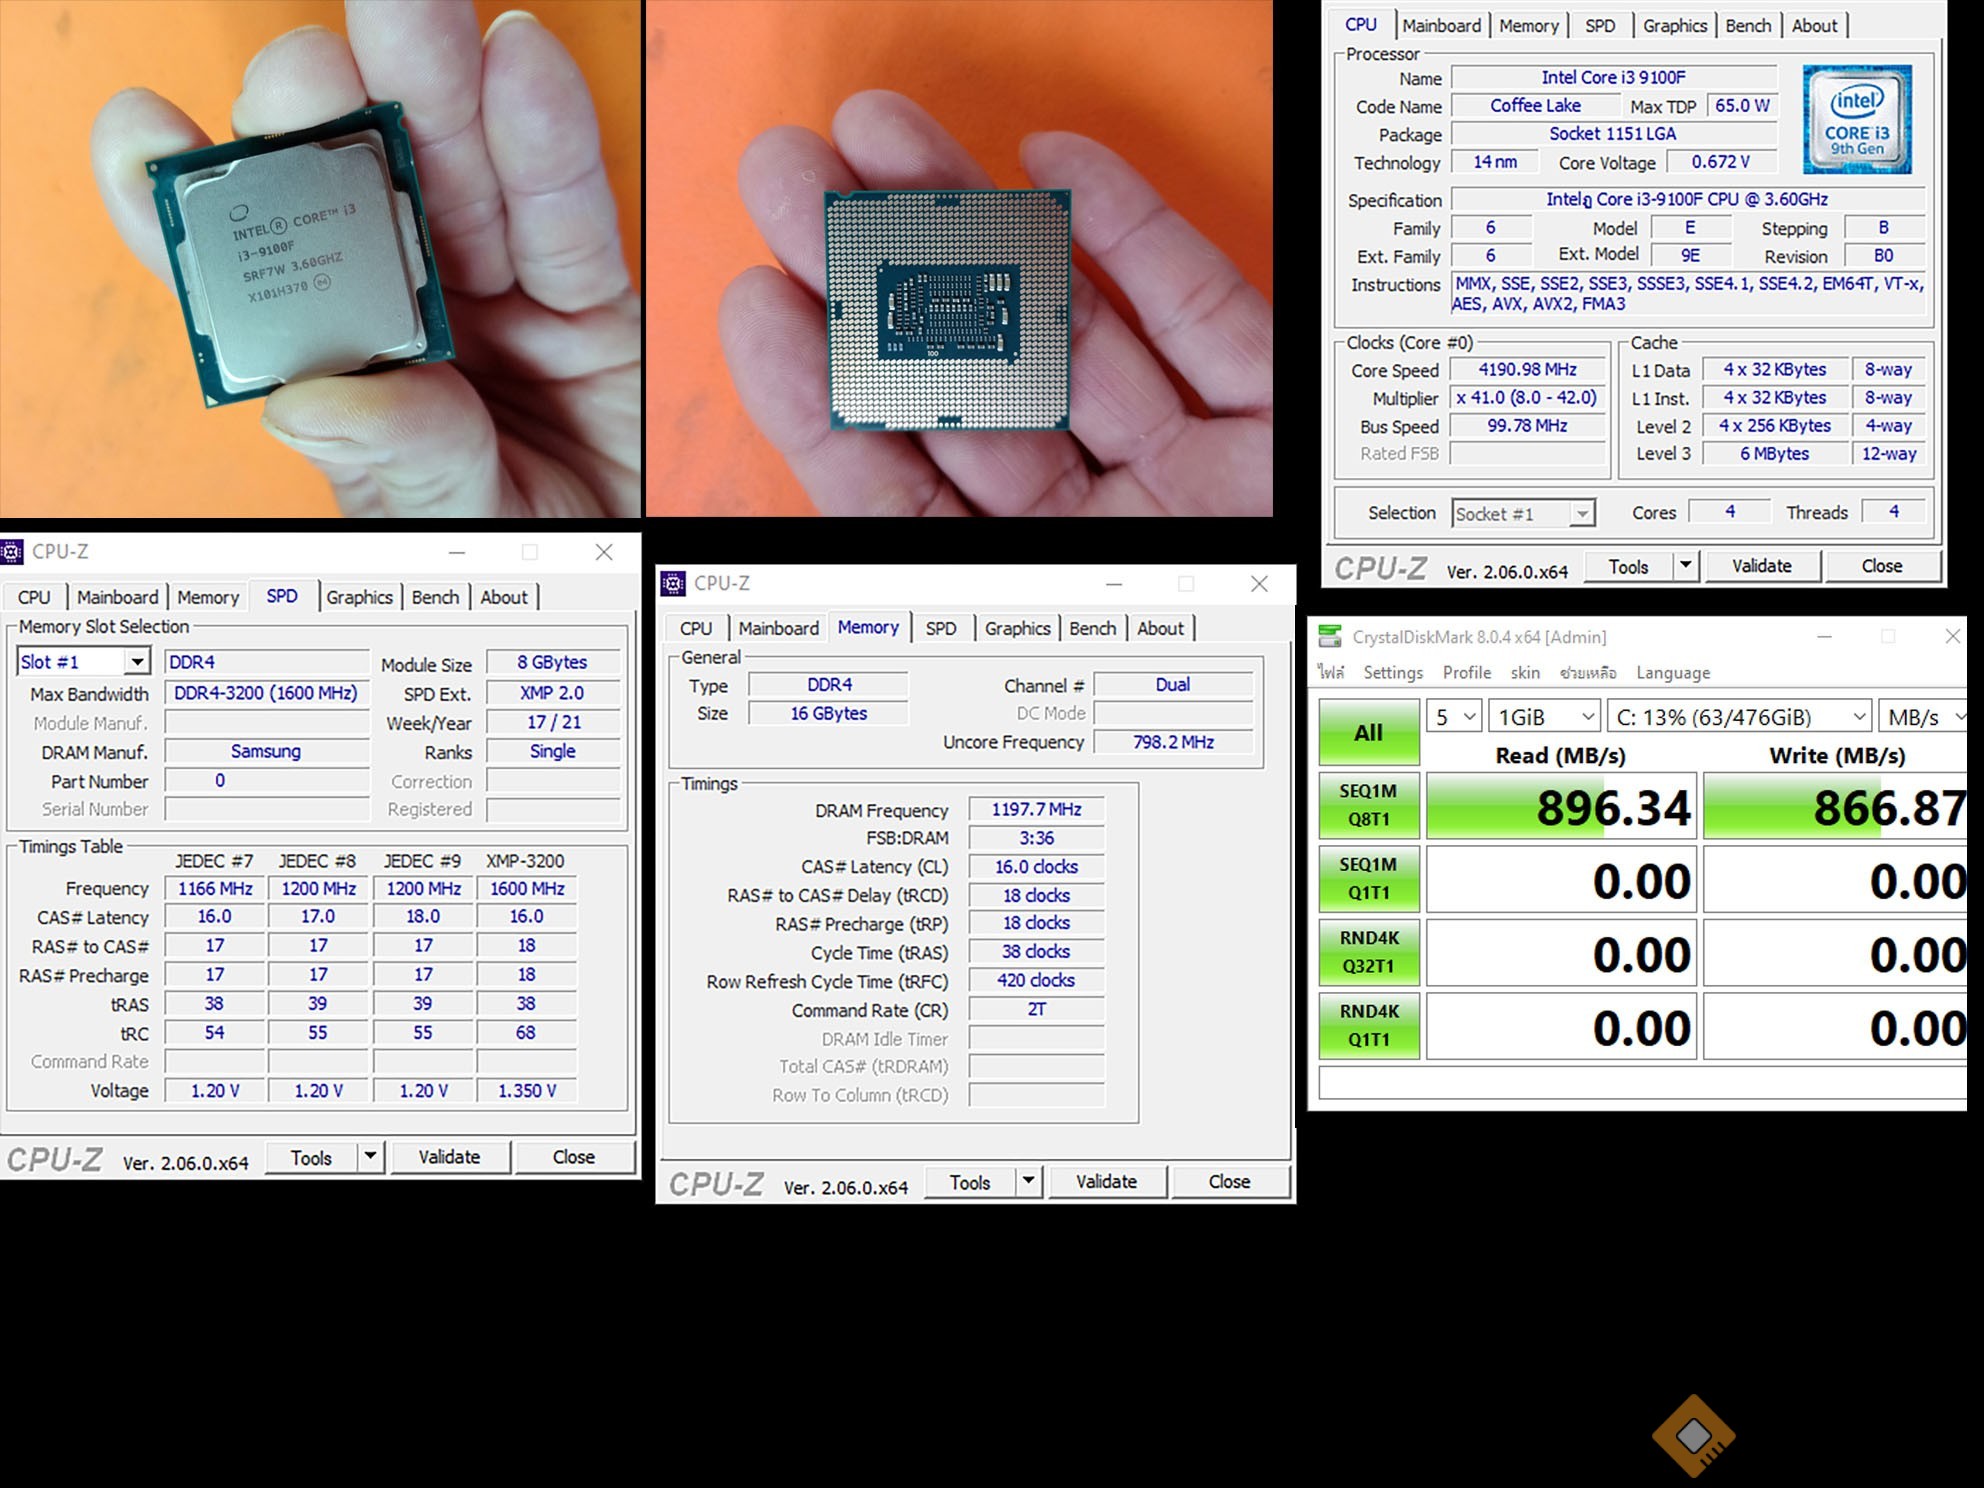Open the Language menu in CrystalDiskMark
The height and width of the screenshot is (1488, 1984).
click(1673, 673)
